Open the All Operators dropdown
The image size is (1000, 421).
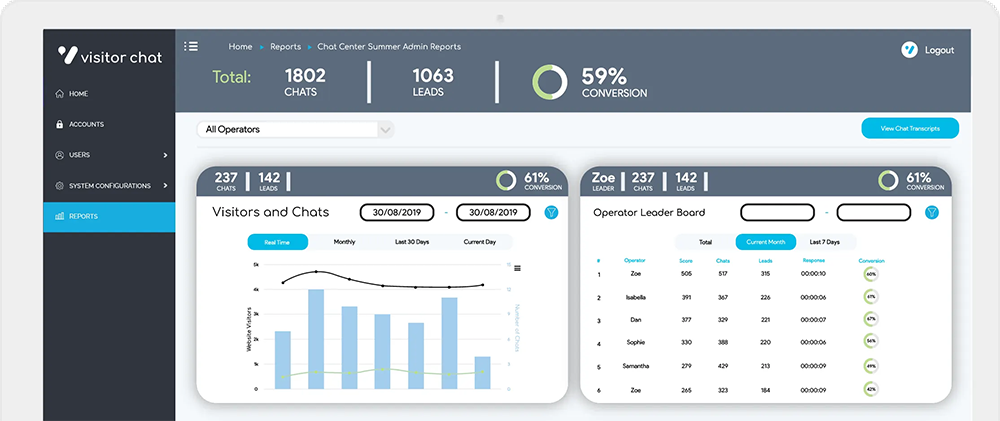point(296,129)
